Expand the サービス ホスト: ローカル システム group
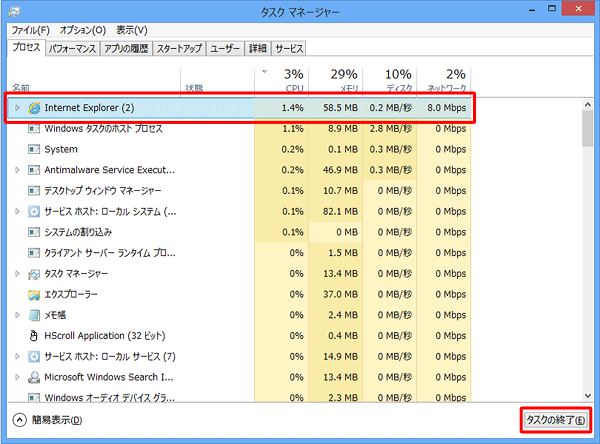Screen dimensions: 600x444 [17, 211]
